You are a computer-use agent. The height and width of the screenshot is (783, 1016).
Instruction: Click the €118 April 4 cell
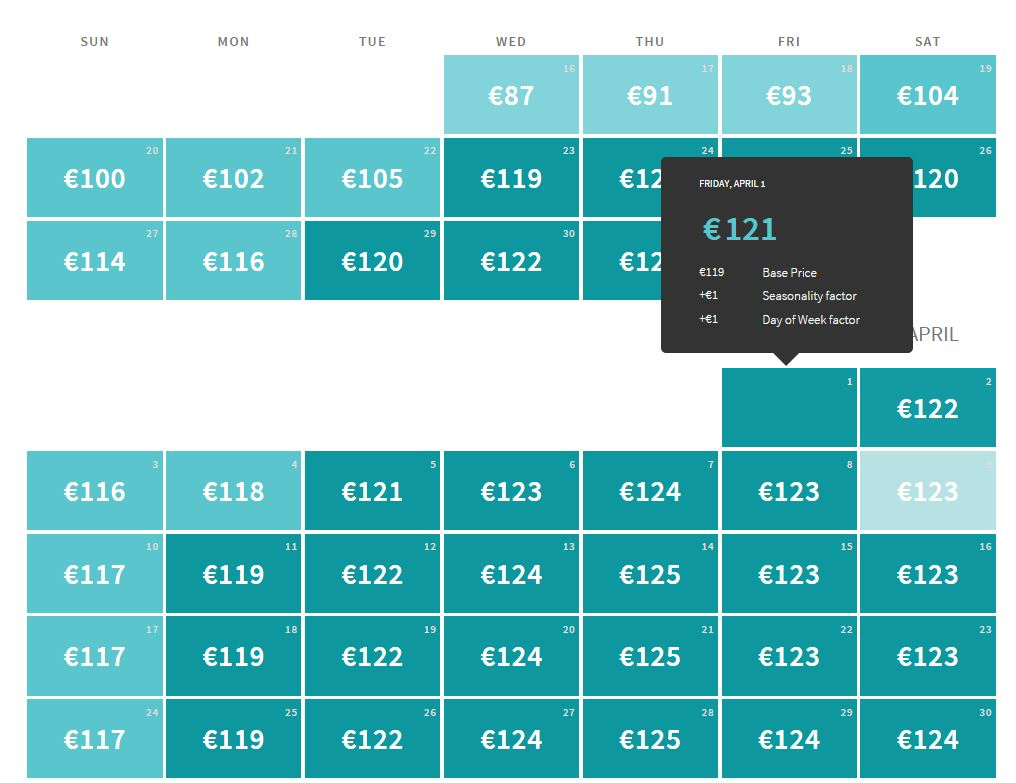click(233, 491)
